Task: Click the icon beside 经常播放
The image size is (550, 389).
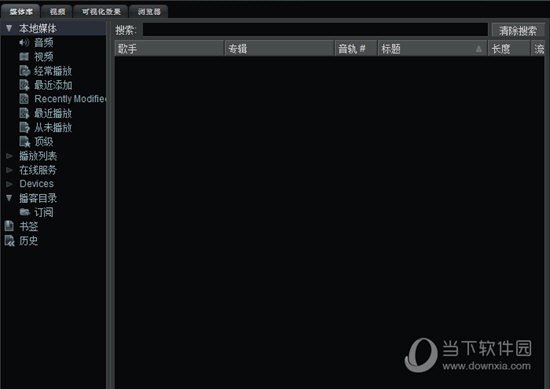Action: click(24, 71)
